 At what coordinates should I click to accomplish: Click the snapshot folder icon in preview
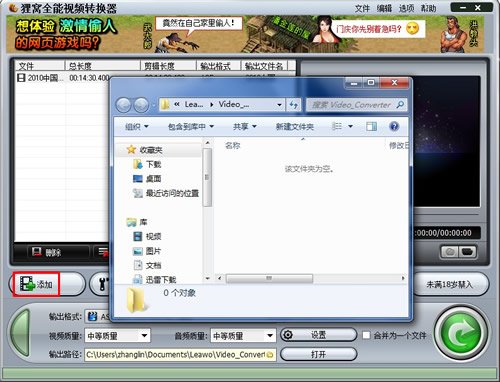coord(467,252)
